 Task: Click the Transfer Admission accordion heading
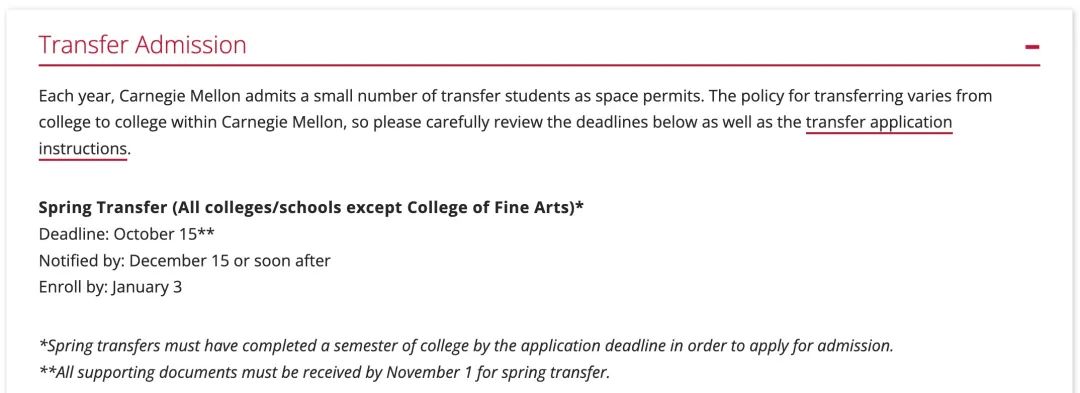(x=143, y=45)
